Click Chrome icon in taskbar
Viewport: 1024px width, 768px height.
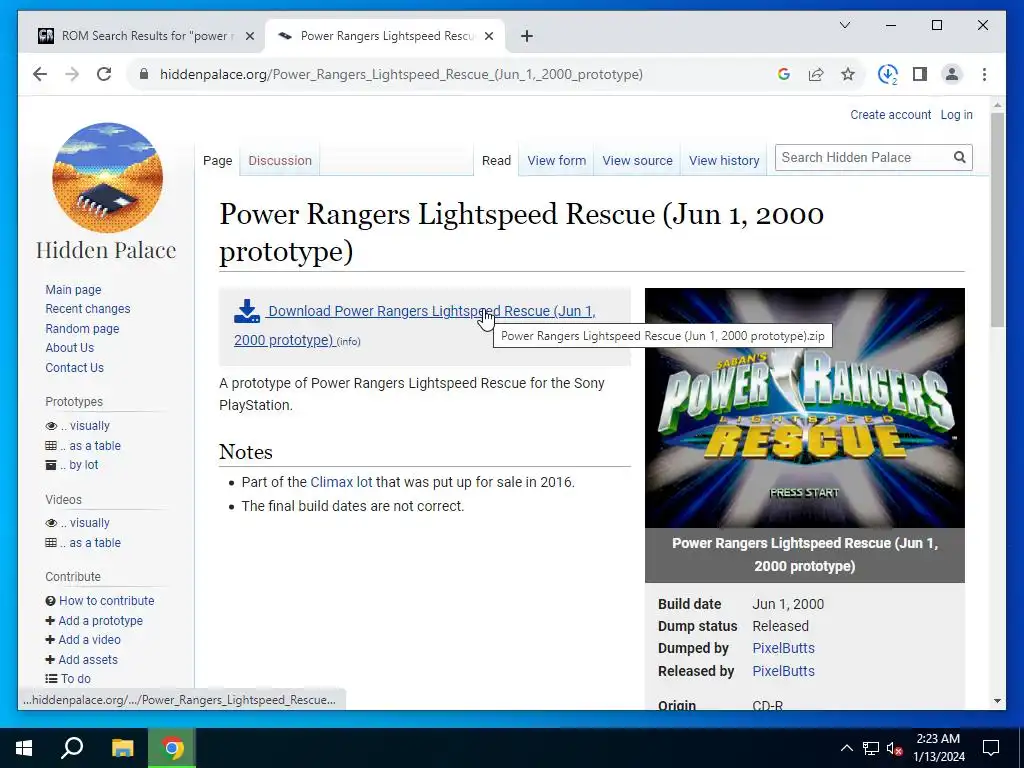[x=172, y=748]
